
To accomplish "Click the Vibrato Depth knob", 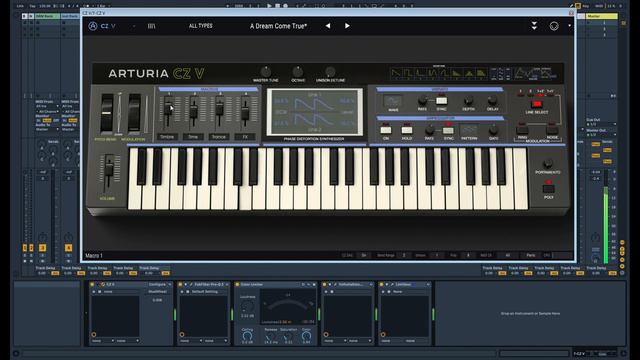I will click(x=469, y=100).
